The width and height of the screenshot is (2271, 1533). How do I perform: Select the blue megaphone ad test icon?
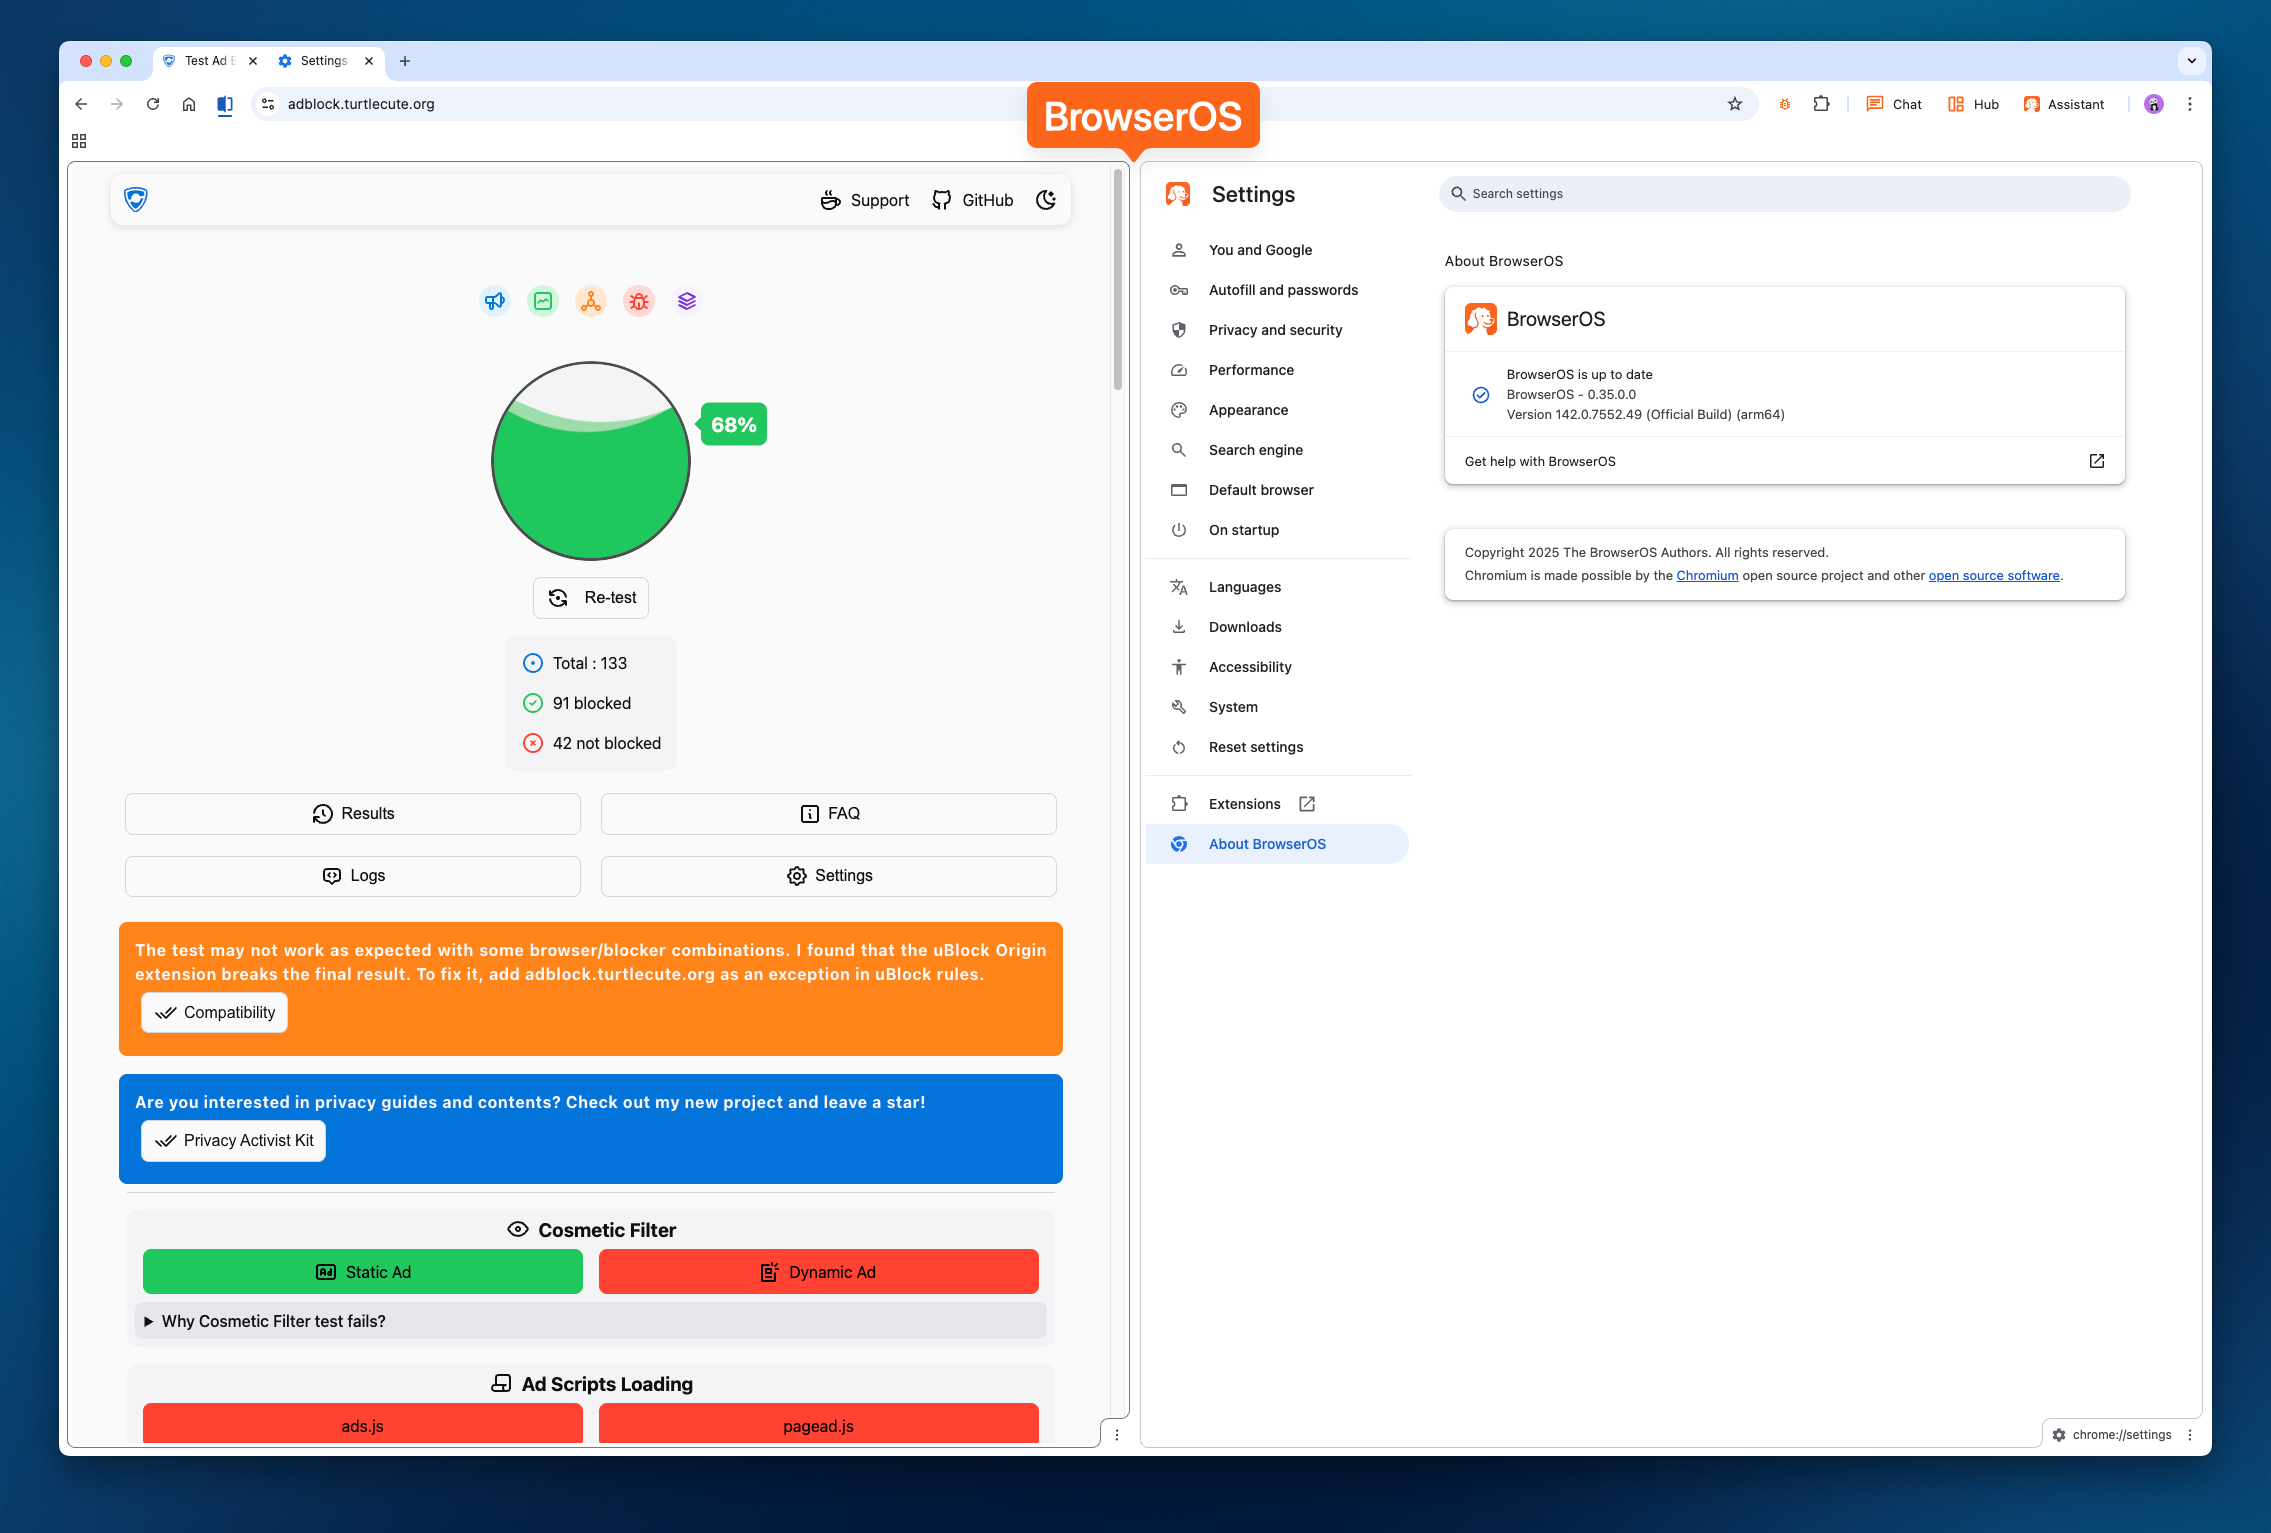pyautogui.click(x=495, y=301)
